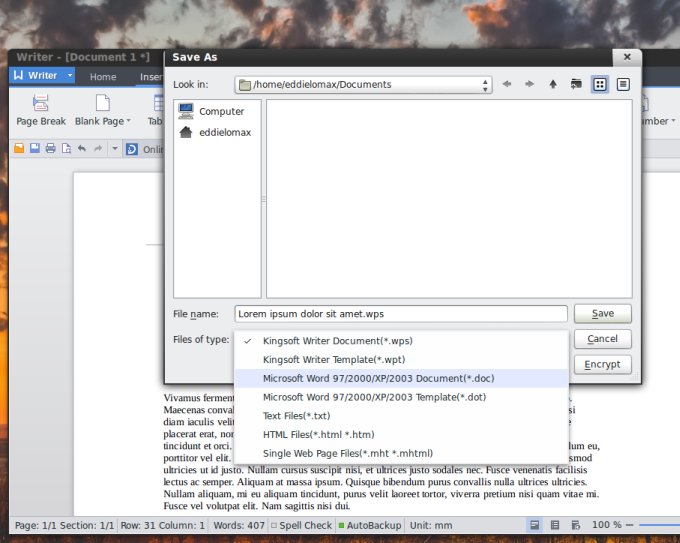Open the Look in path dropdown
The width and height of the screenshot is (680, 543).
[363, 85]
